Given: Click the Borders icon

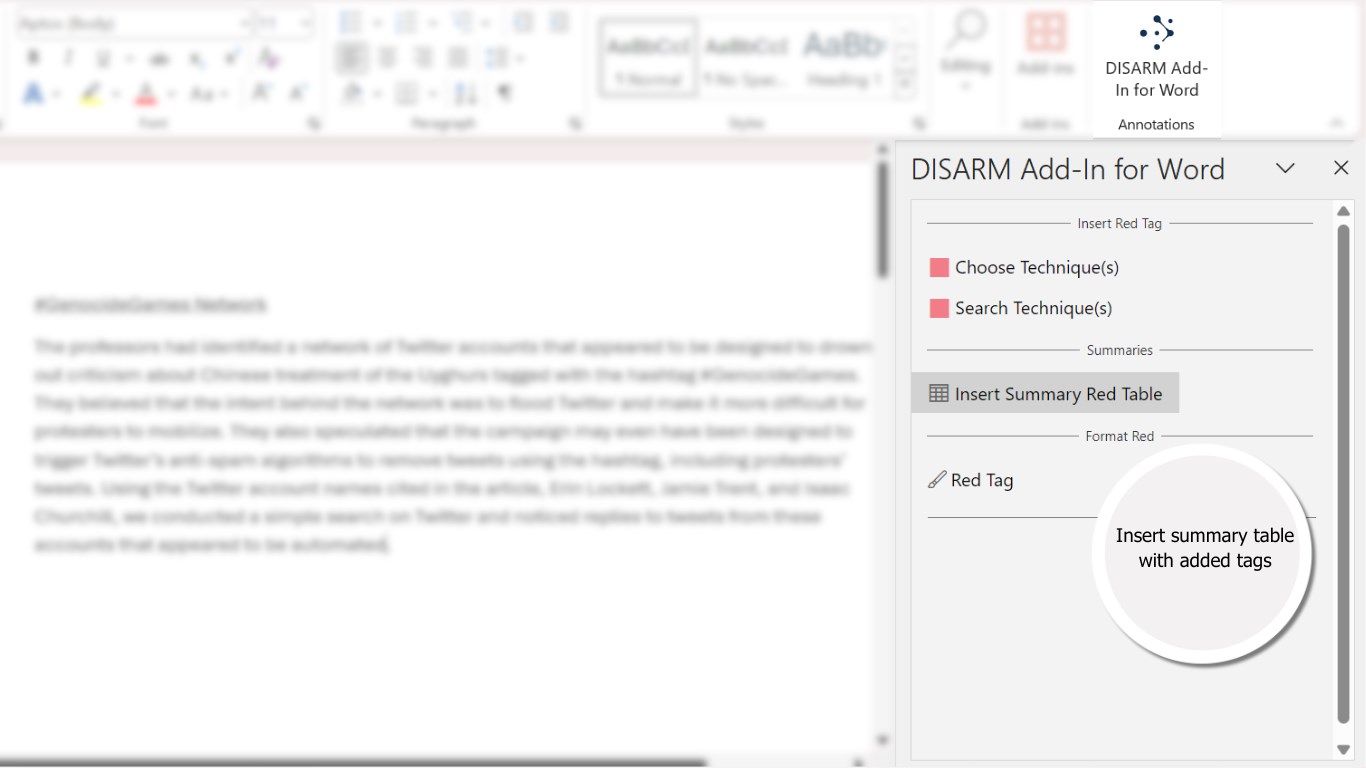Looking at the screenshot, I should click(x=406, y=94).
